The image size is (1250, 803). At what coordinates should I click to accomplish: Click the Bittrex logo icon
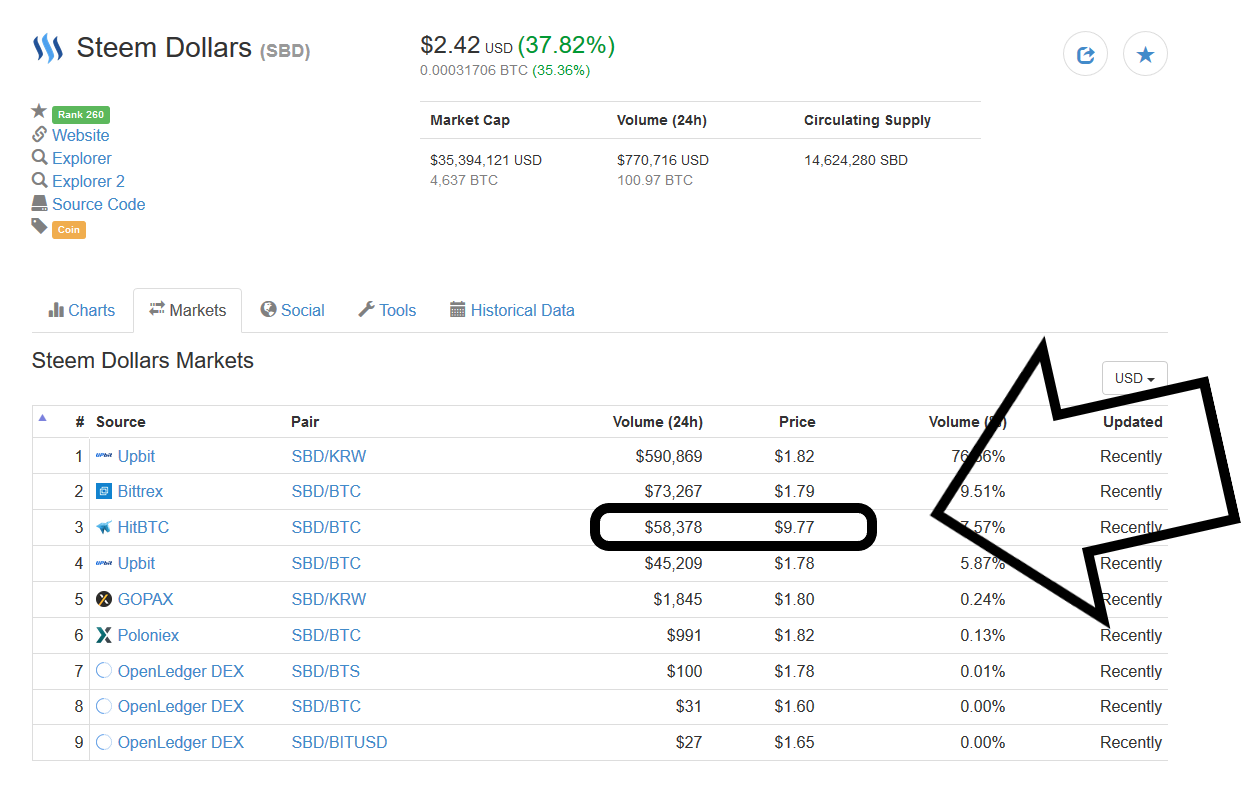click(104, 491)
